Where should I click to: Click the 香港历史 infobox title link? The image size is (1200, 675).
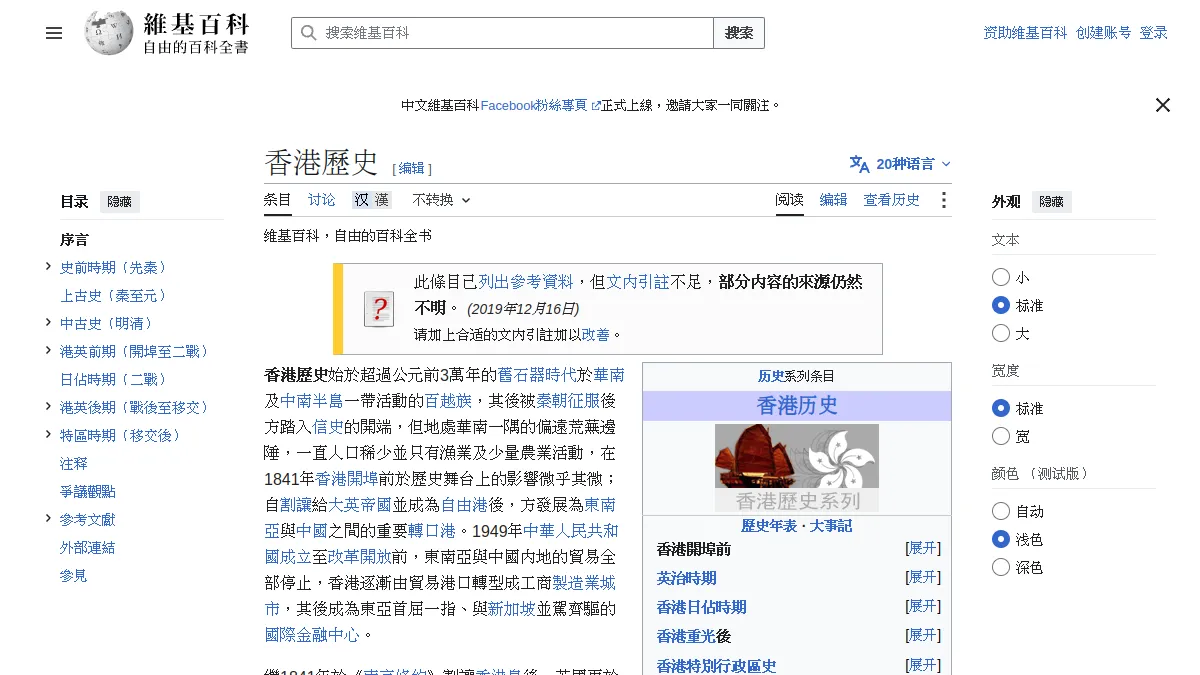click(797, 406)
